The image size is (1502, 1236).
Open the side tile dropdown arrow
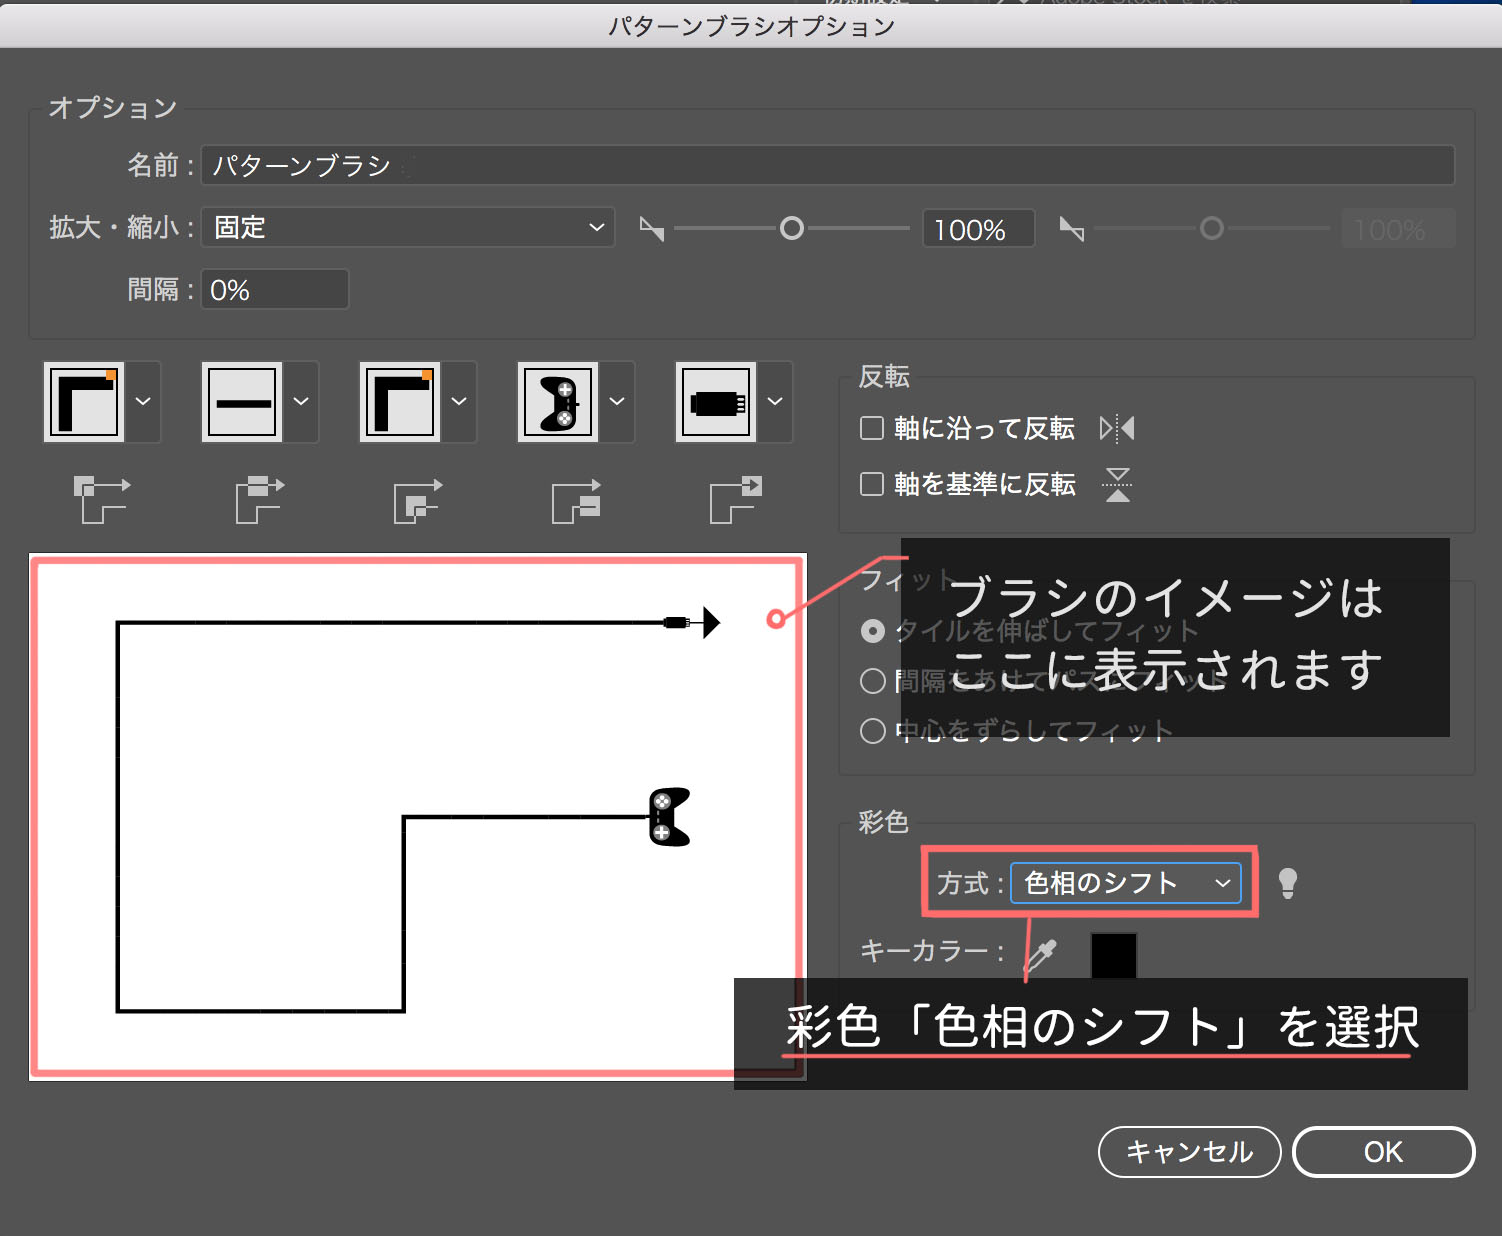click(301, 402)
